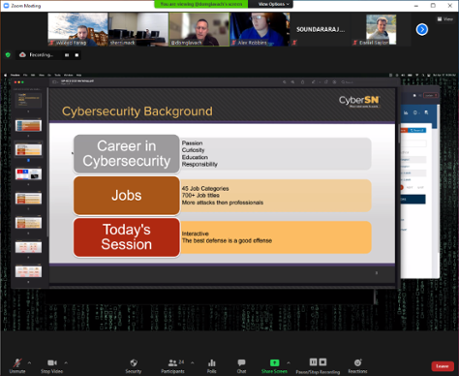The height and width of the screenshot is (376, 459).
Task: Expand arrow next to Participants
Action: coord(192,363)
